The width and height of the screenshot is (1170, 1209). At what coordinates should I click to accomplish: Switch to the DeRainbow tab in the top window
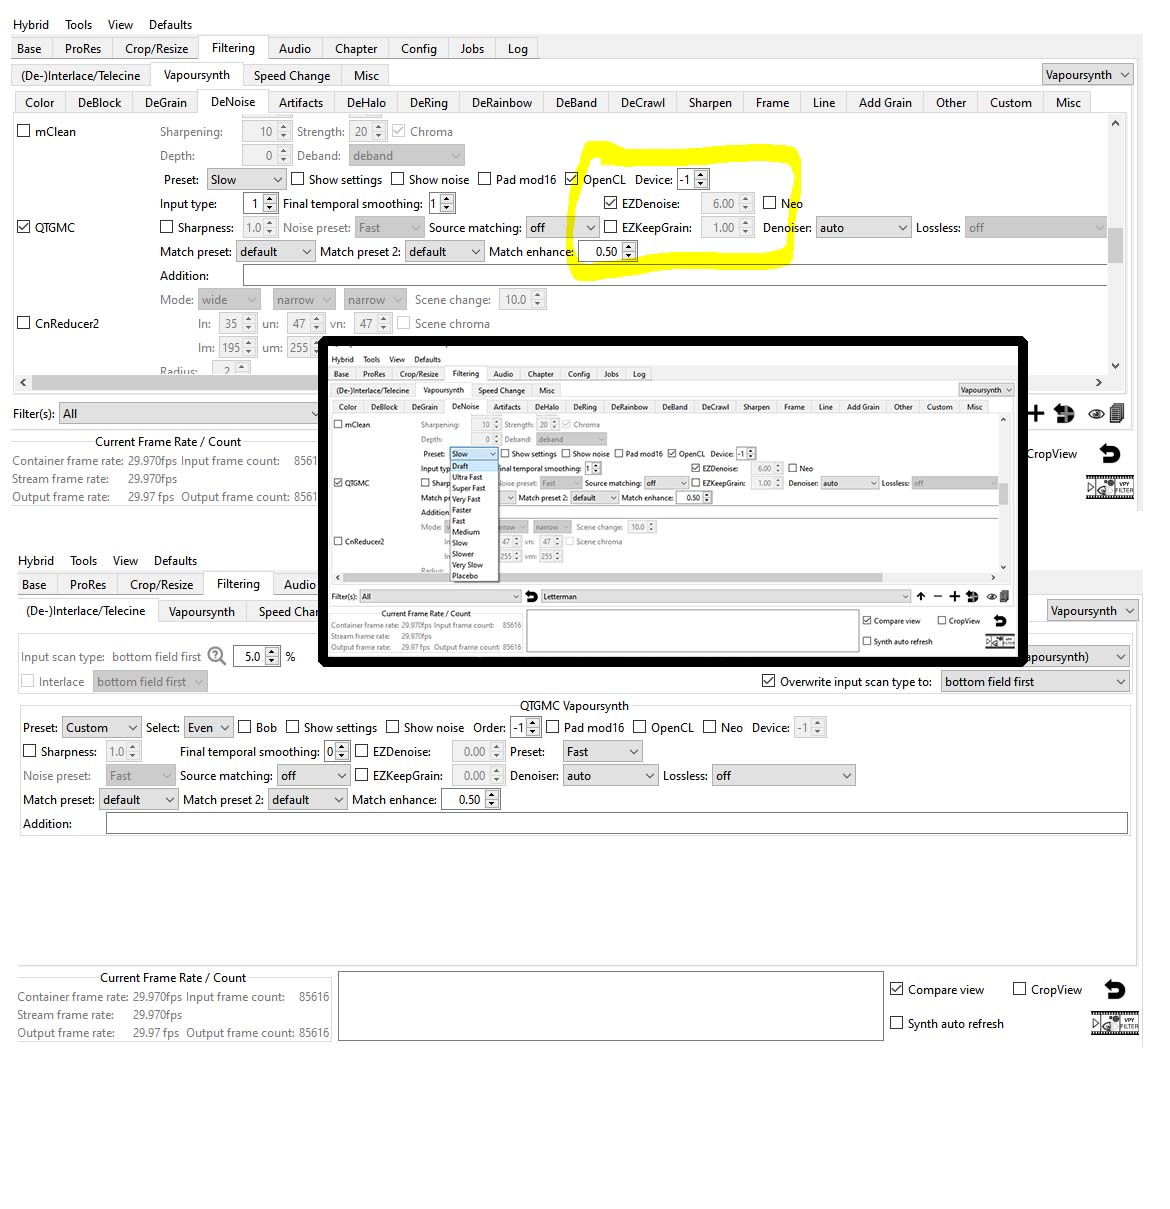[x=502, y=102]
